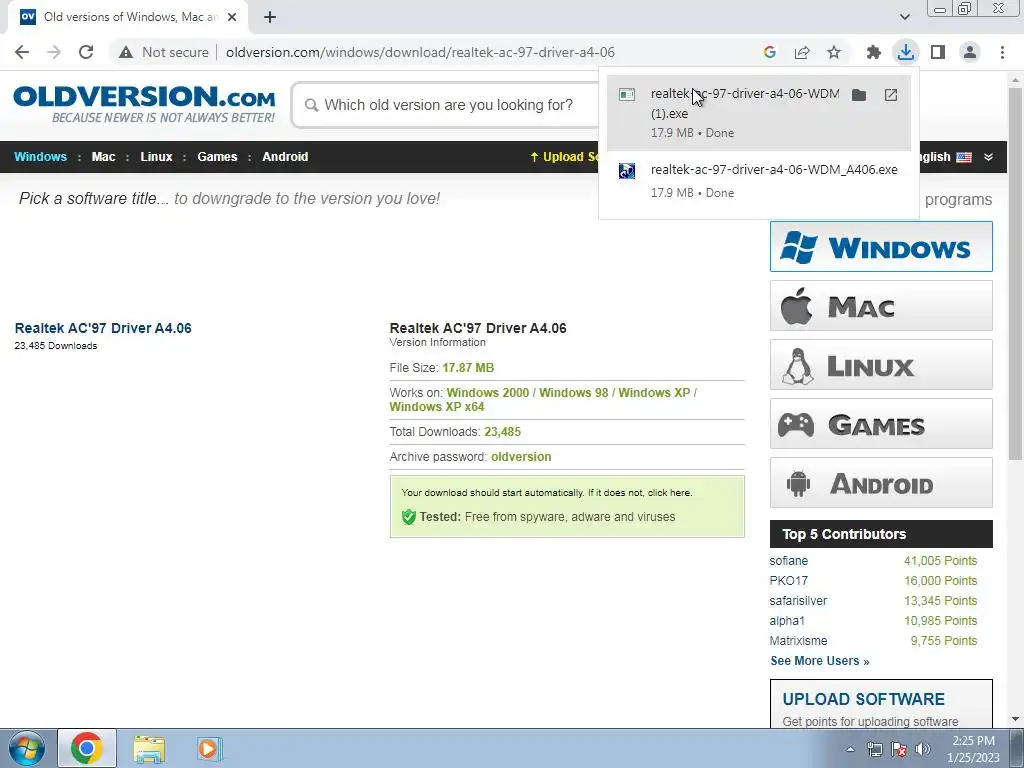This screenshot has width=1024, height=768.
Task: Click the Windows platform sidebar button
Action: [881, 247]
